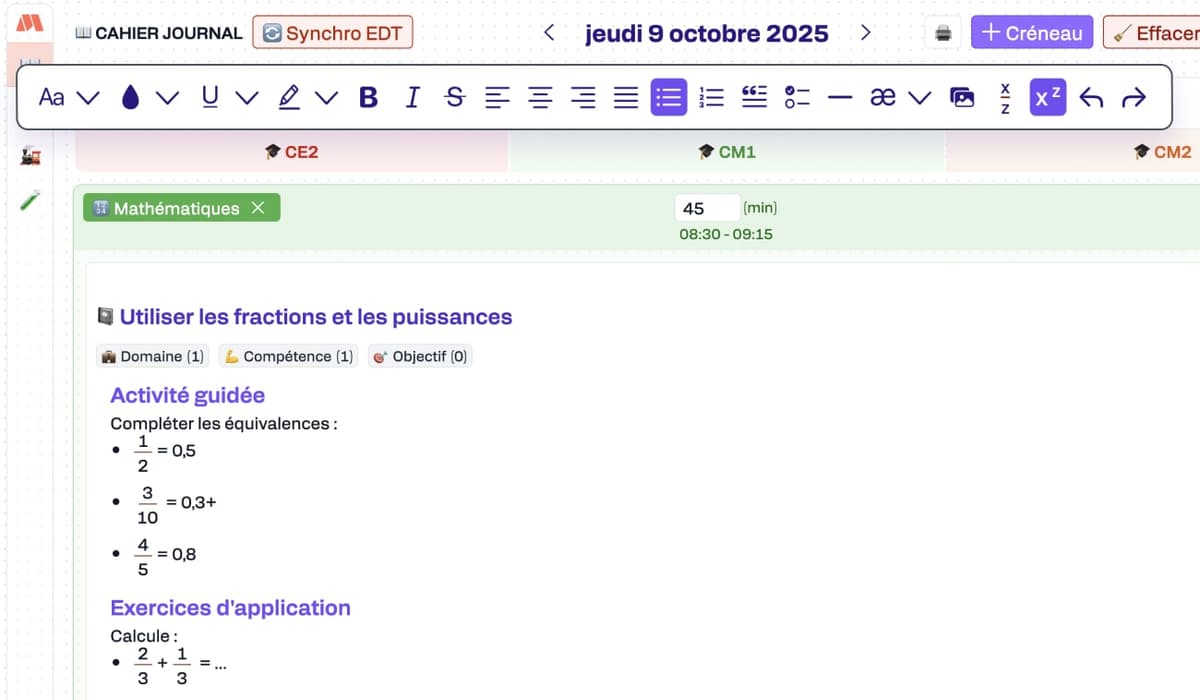Click the bulleted list icon

[x=668, y=97]
